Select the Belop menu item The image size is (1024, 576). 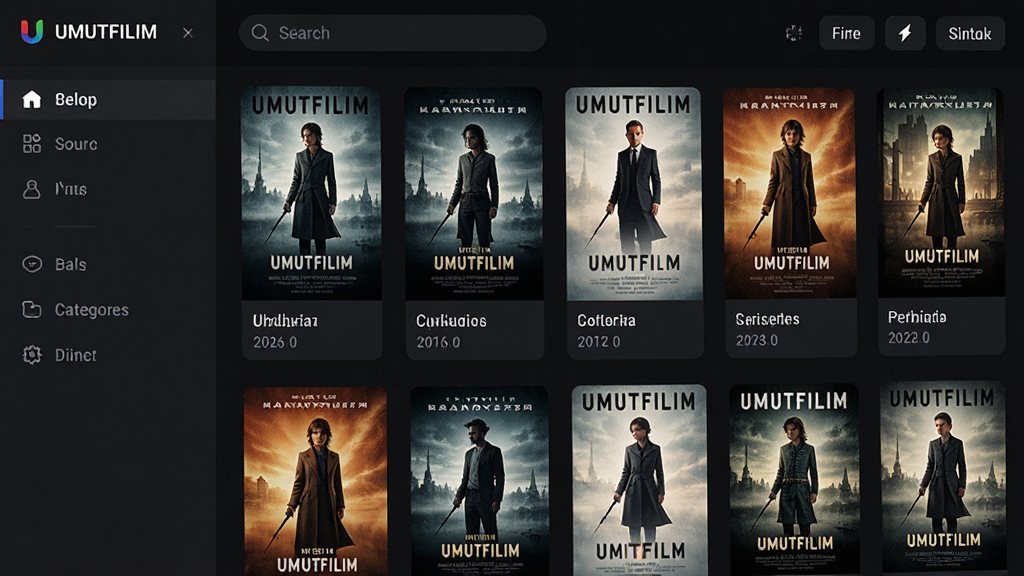click(x=108, y=99)
